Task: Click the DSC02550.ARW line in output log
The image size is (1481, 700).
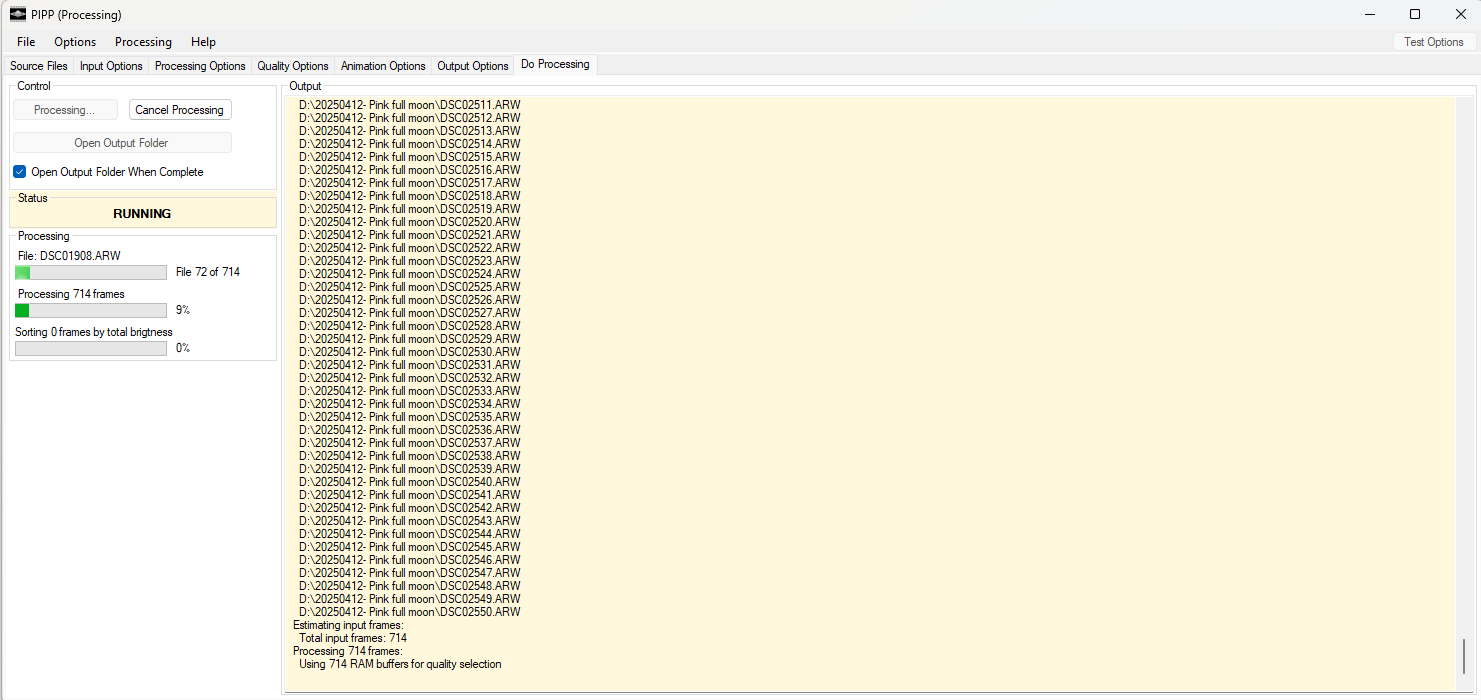Action: tap(409, 612)
